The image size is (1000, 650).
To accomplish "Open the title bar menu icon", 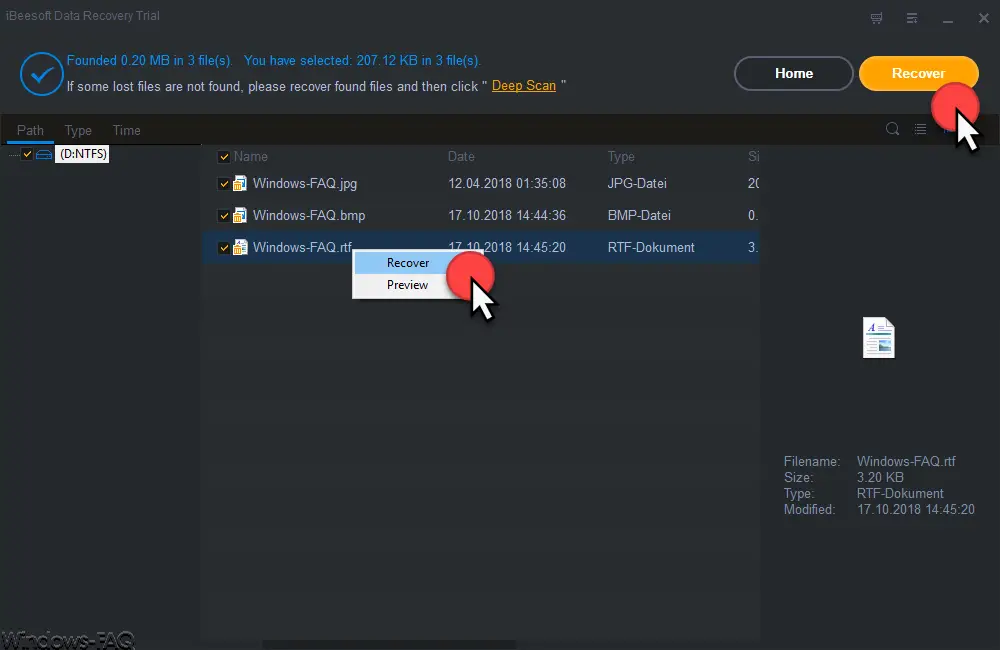I will [x=912, y=18].
